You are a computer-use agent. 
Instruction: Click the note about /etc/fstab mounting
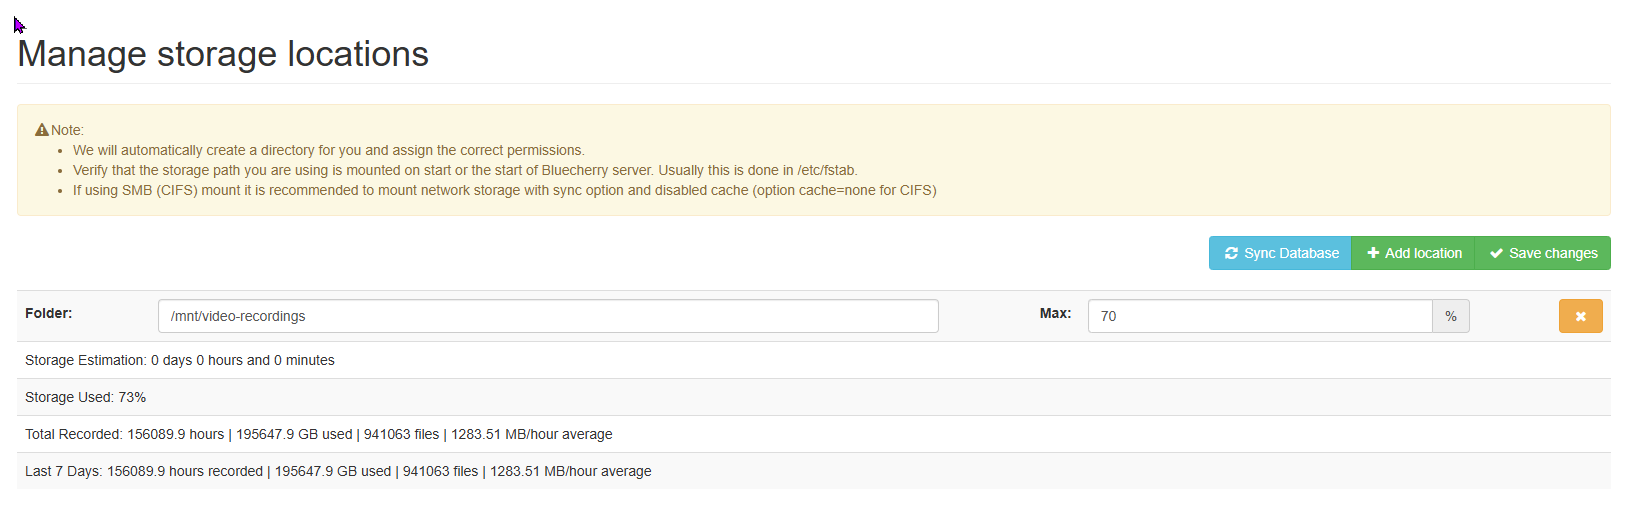coord(465,170)
